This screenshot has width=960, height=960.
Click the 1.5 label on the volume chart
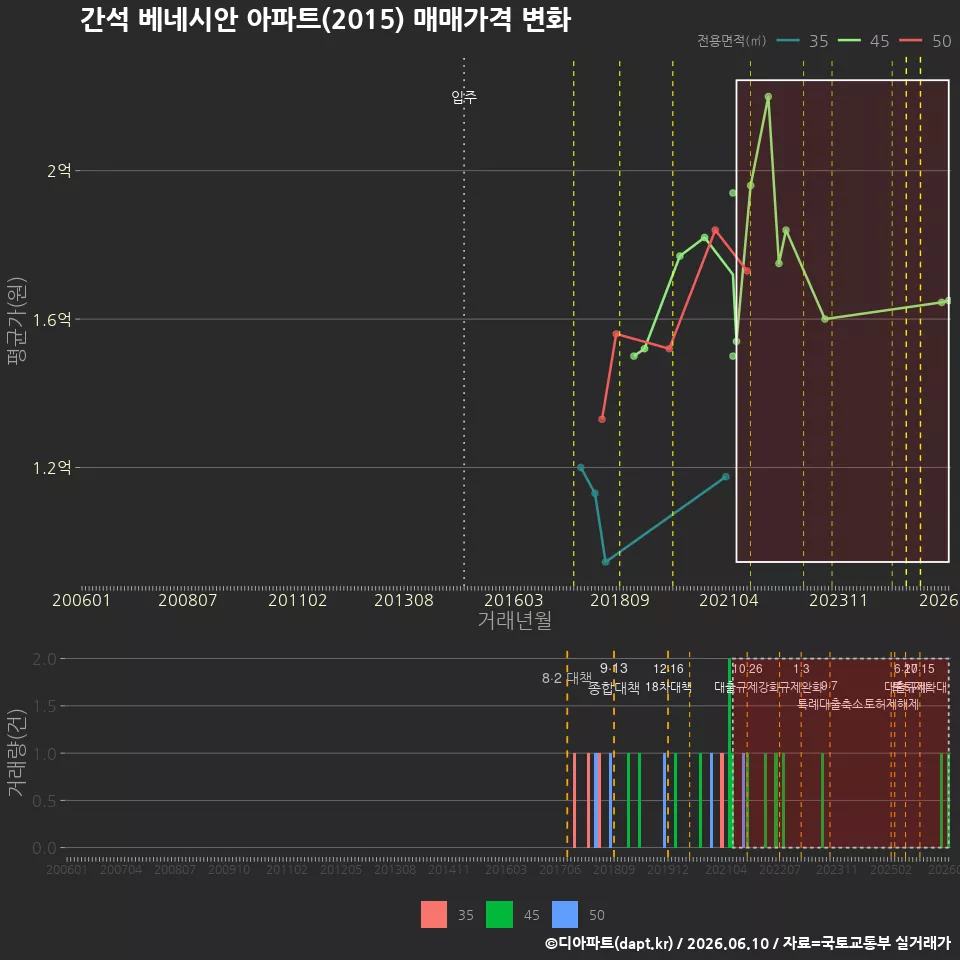44,706
